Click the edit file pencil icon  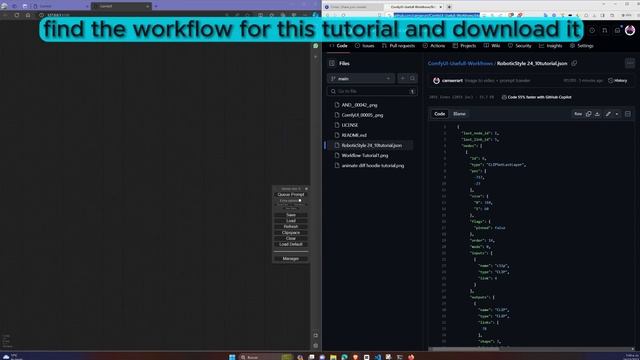608,114
